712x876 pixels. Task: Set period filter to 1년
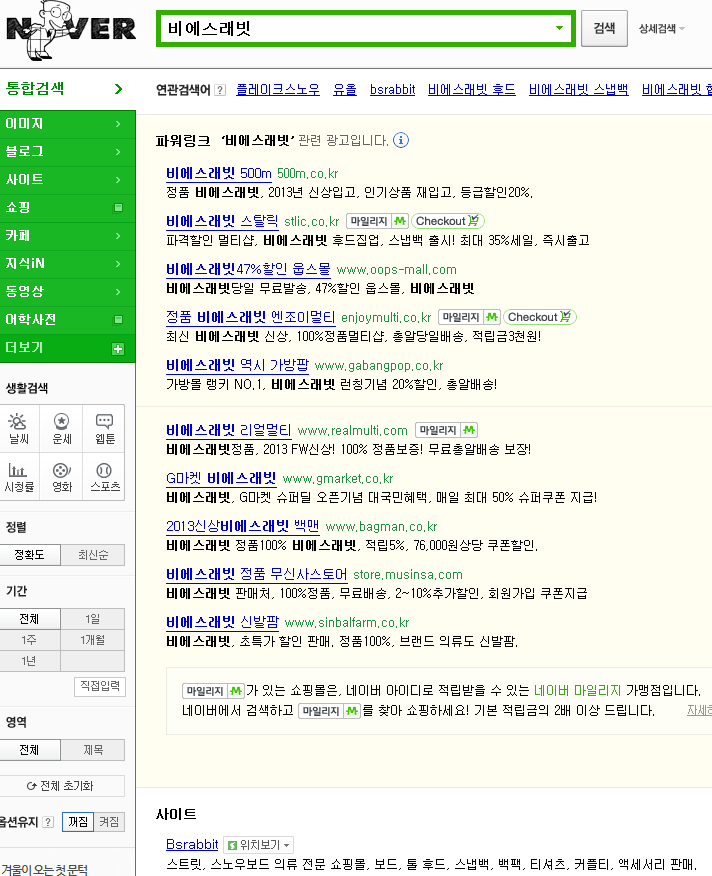30,661
